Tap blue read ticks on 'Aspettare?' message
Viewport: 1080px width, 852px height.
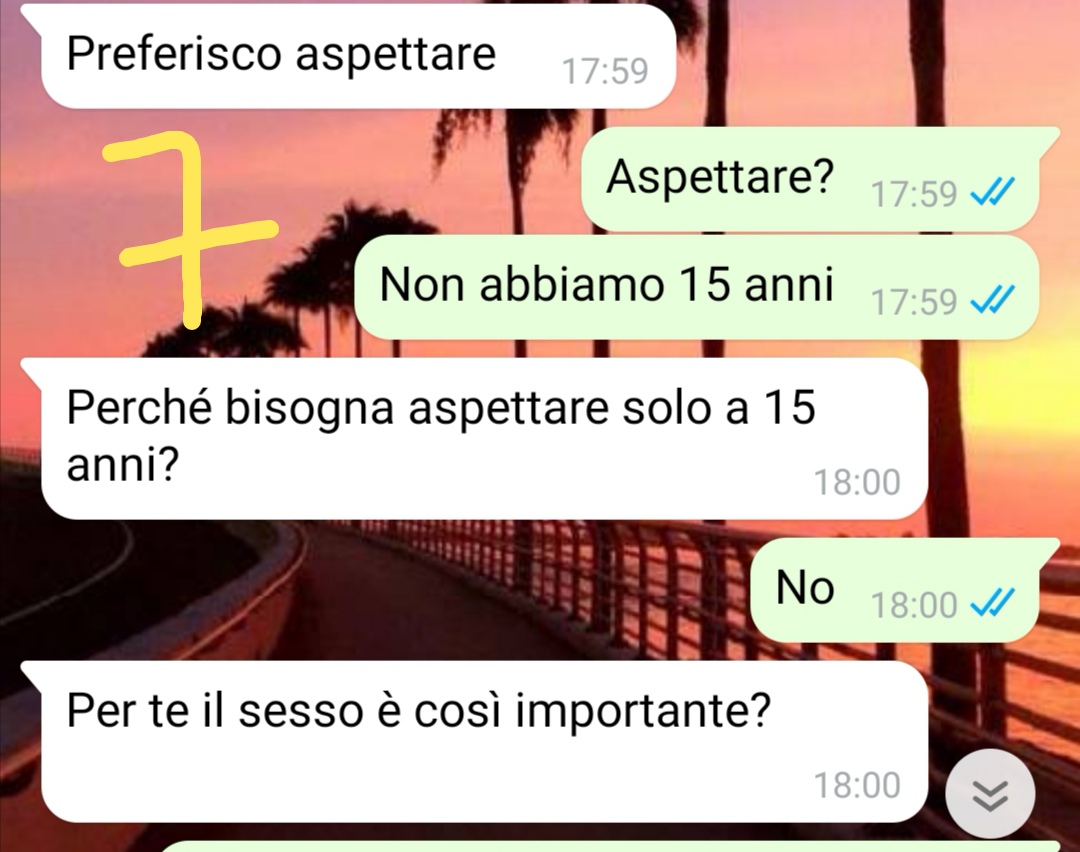pyautogui.click(x=993, y=192)
